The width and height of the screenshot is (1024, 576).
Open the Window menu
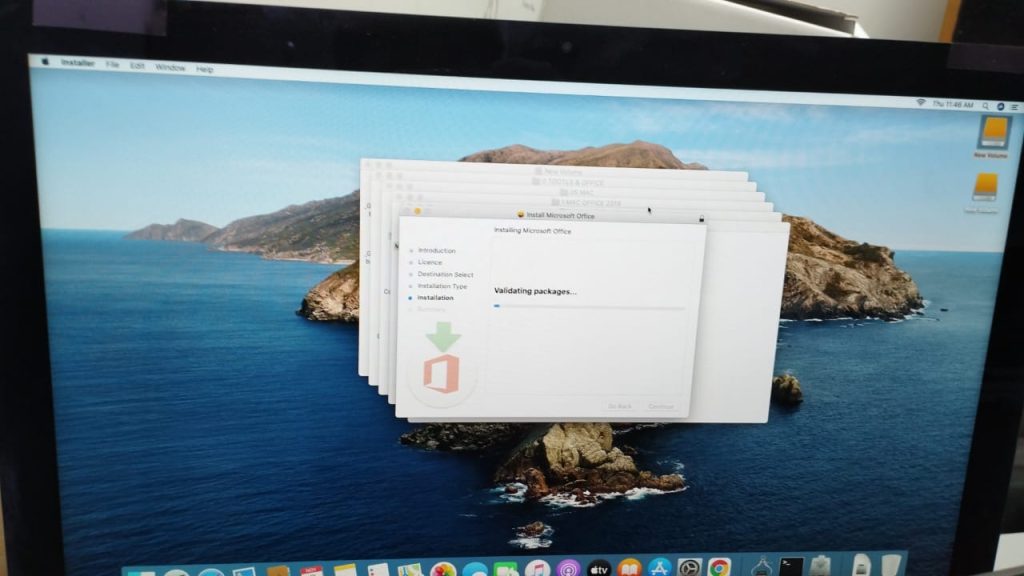[x=170, y=67]
